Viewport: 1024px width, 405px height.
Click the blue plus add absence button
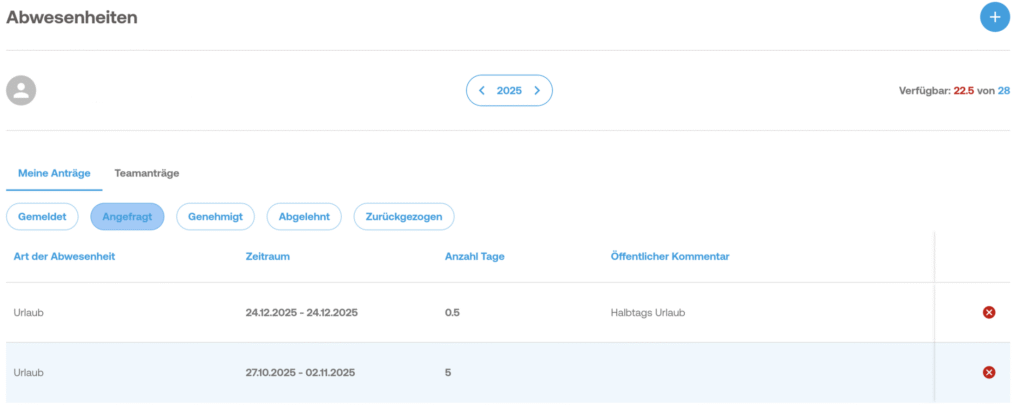(994, 17)
